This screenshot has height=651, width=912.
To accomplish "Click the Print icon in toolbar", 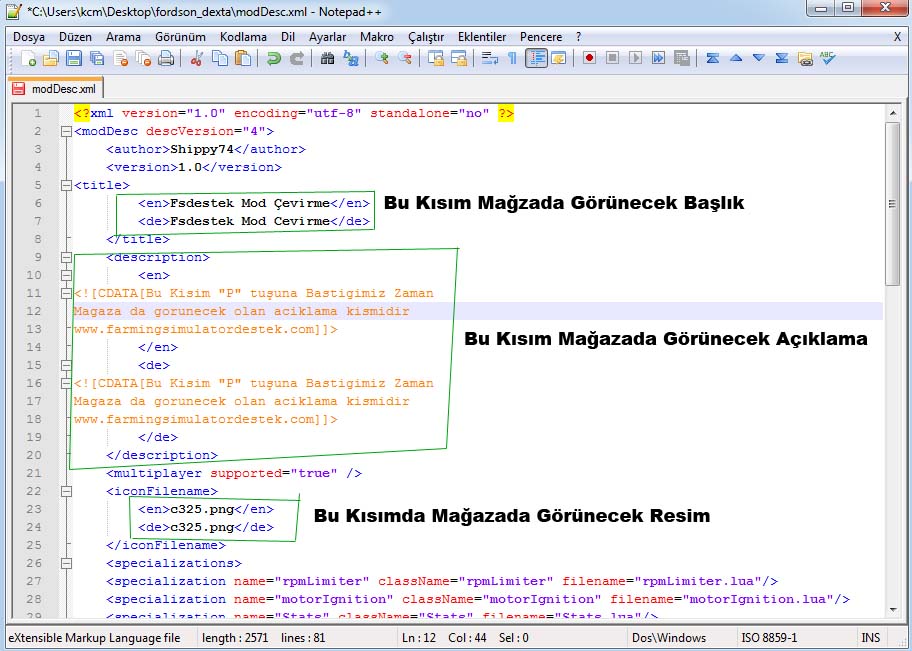I will pos(166,59).
